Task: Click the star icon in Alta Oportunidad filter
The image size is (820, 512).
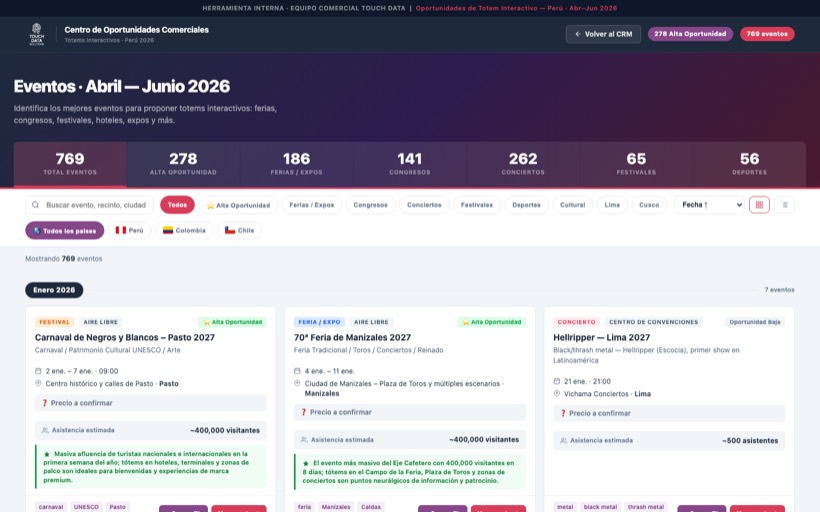Action: 210,206
